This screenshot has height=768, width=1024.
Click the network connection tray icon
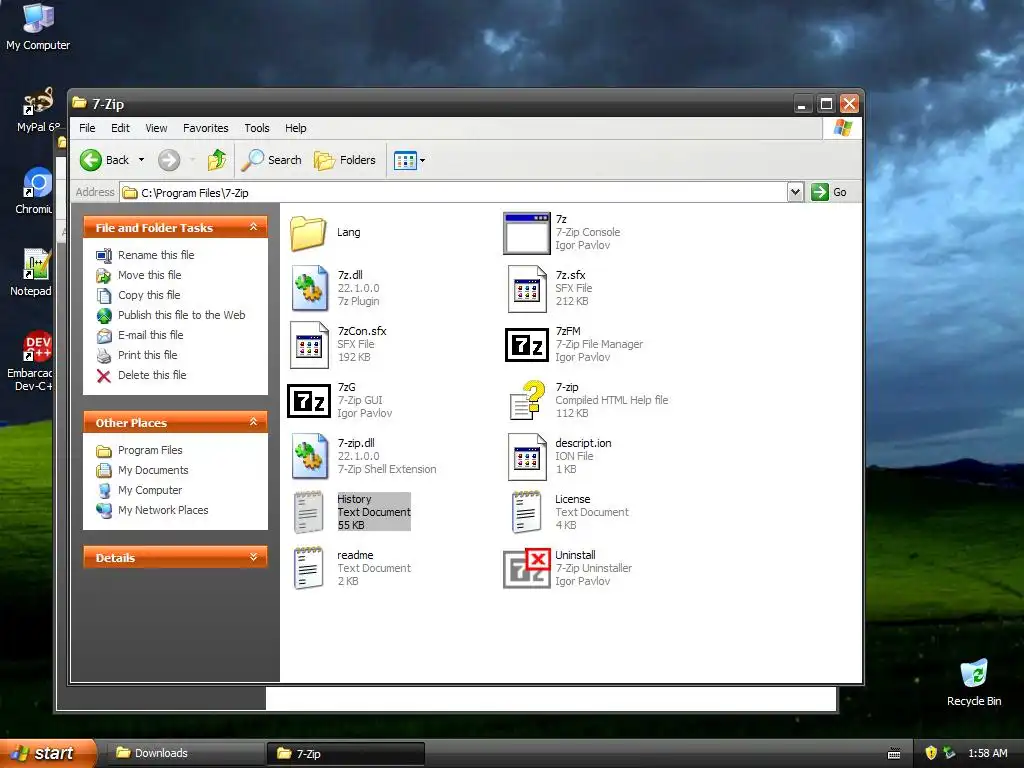pos(949,753)
